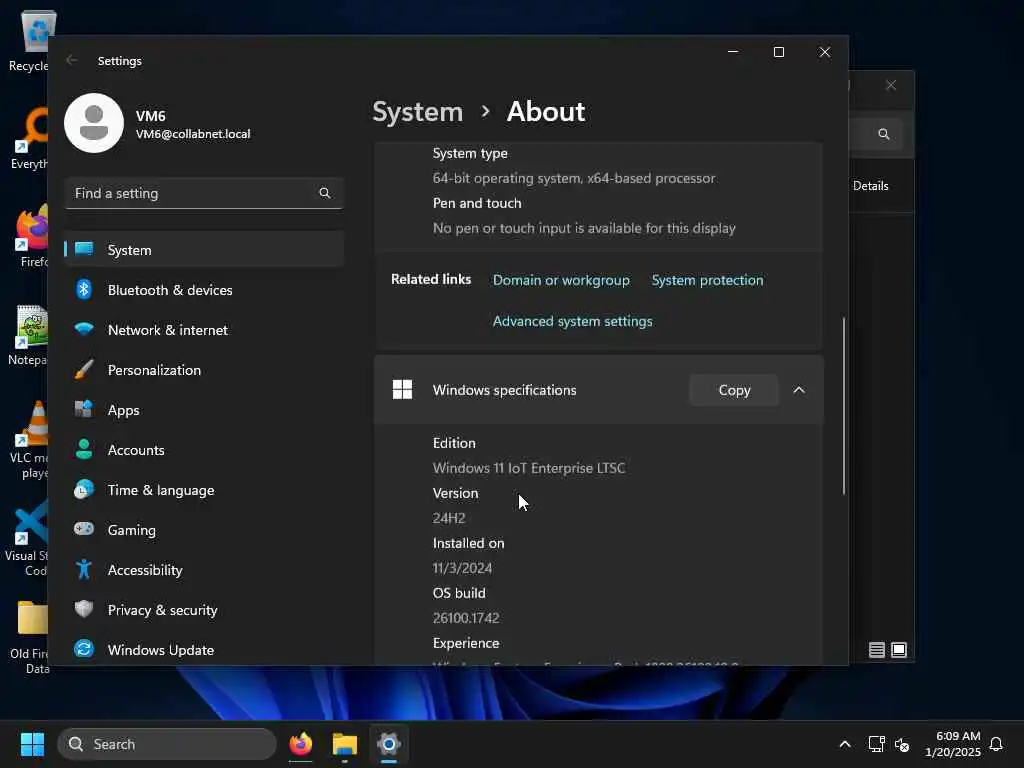Click the Accounts person icon
The image size is (1024, 768).
[x=84, y=449]
